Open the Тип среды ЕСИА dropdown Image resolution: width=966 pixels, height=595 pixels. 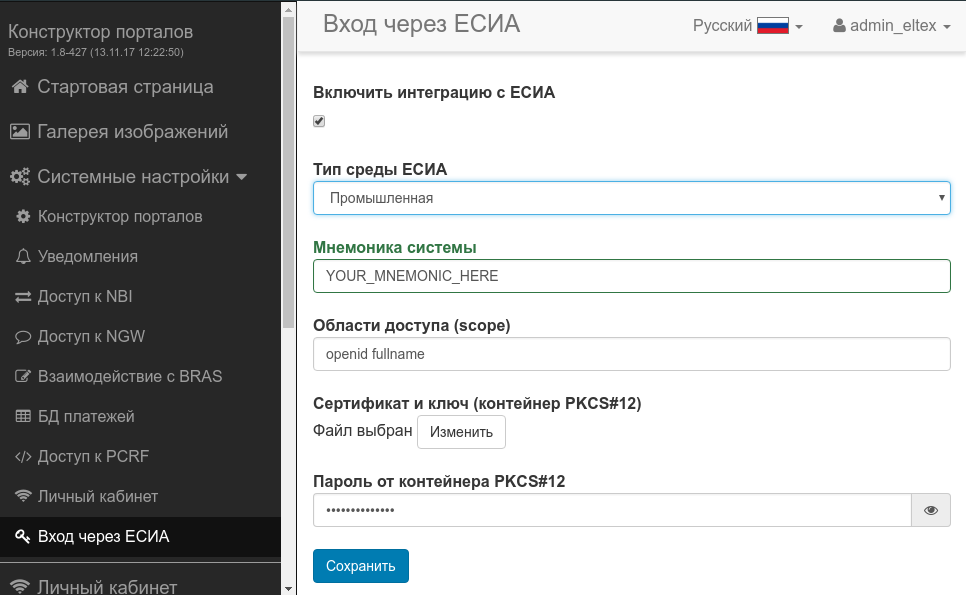click(x=631, y=198)
